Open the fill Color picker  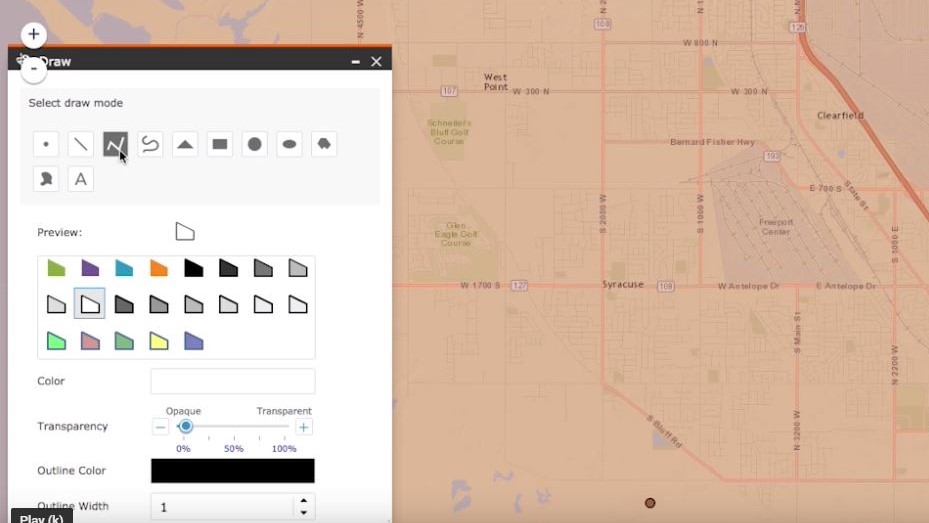point(232,381)
